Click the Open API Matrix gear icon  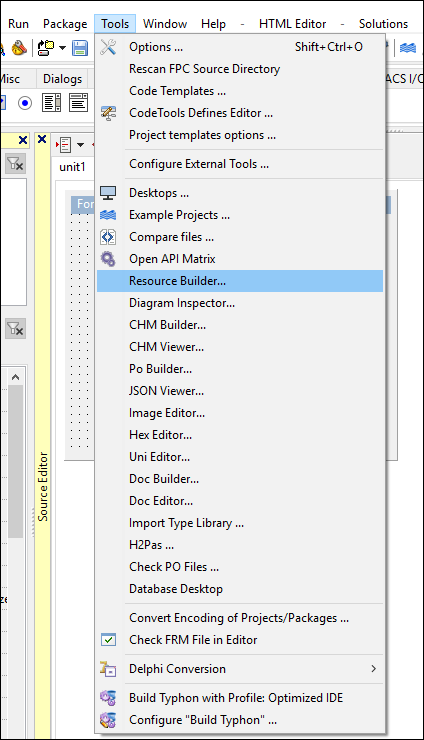coord(108,259)
